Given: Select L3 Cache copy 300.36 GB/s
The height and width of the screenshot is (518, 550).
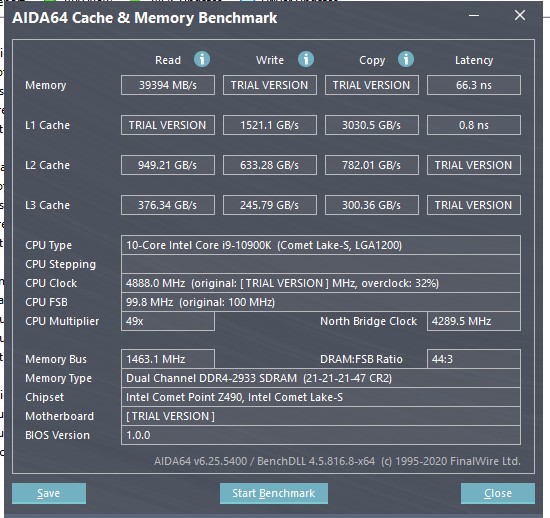Looking at the screenshot, I should click(x=371, y=205).
